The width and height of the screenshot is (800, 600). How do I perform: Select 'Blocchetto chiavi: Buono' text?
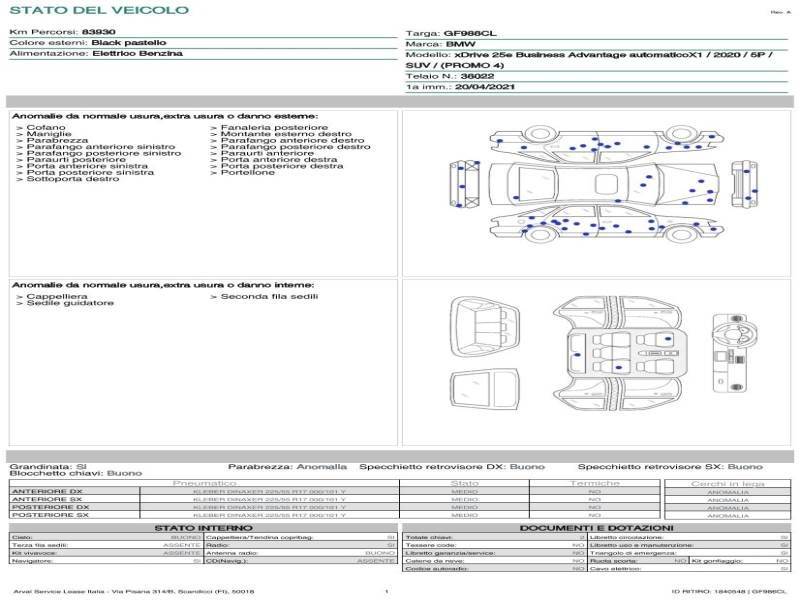click(x=76, y=473)
